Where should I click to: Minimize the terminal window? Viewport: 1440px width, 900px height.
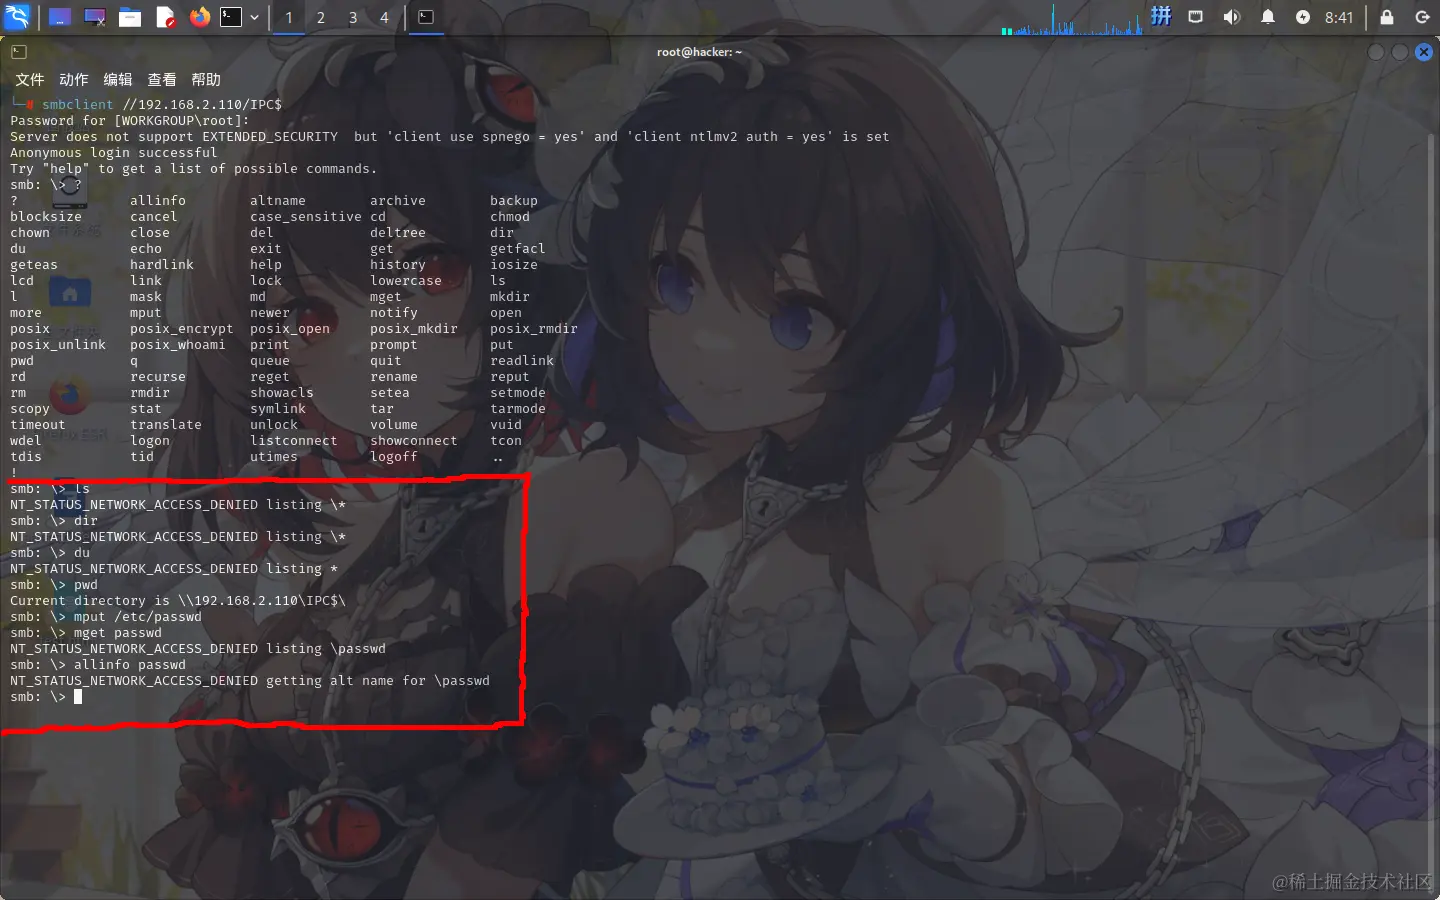pyautogui.click(x=1376, y=52)
